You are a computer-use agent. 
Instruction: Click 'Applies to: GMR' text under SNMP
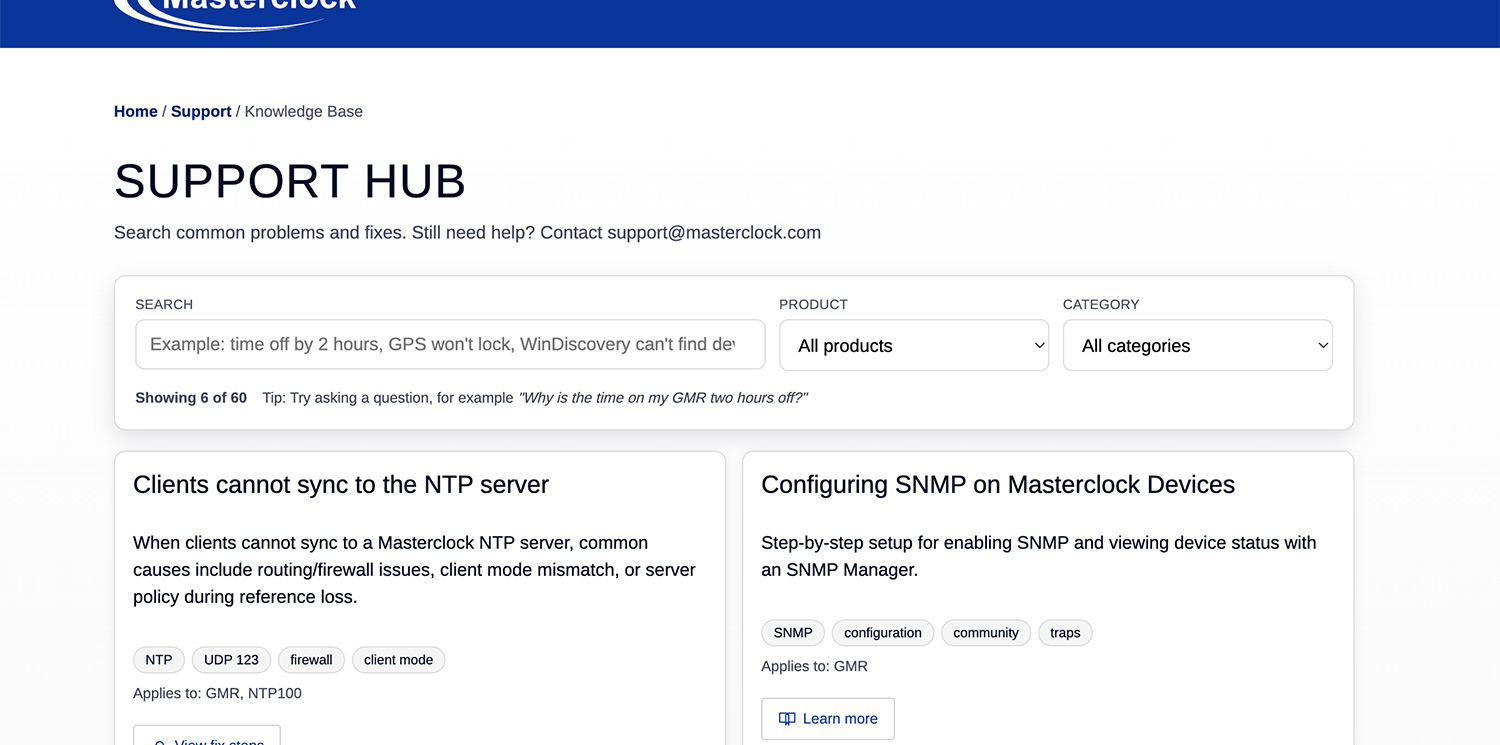point(814,666)
